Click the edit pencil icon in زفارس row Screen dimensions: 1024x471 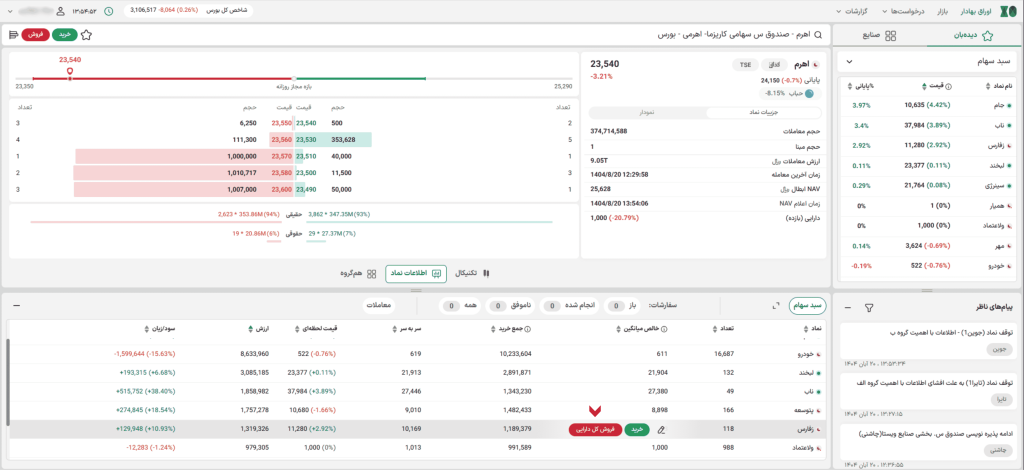coord(660,428)
